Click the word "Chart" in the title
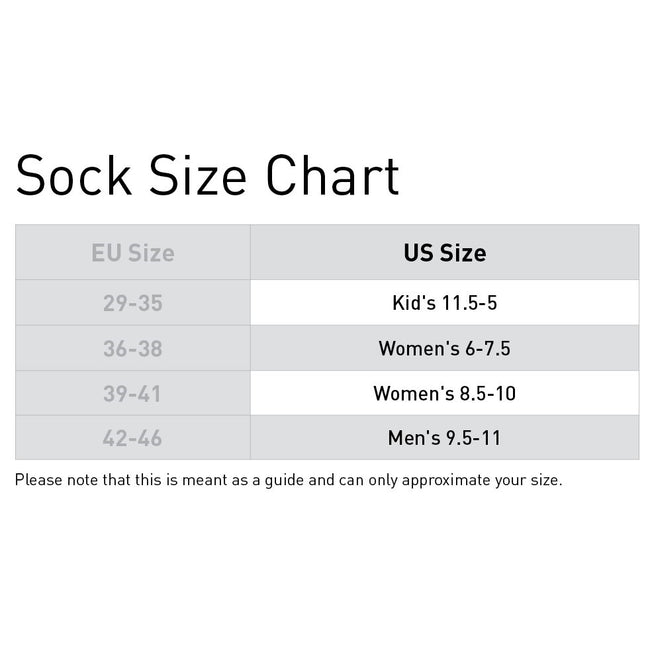 (x=331, y=176)
